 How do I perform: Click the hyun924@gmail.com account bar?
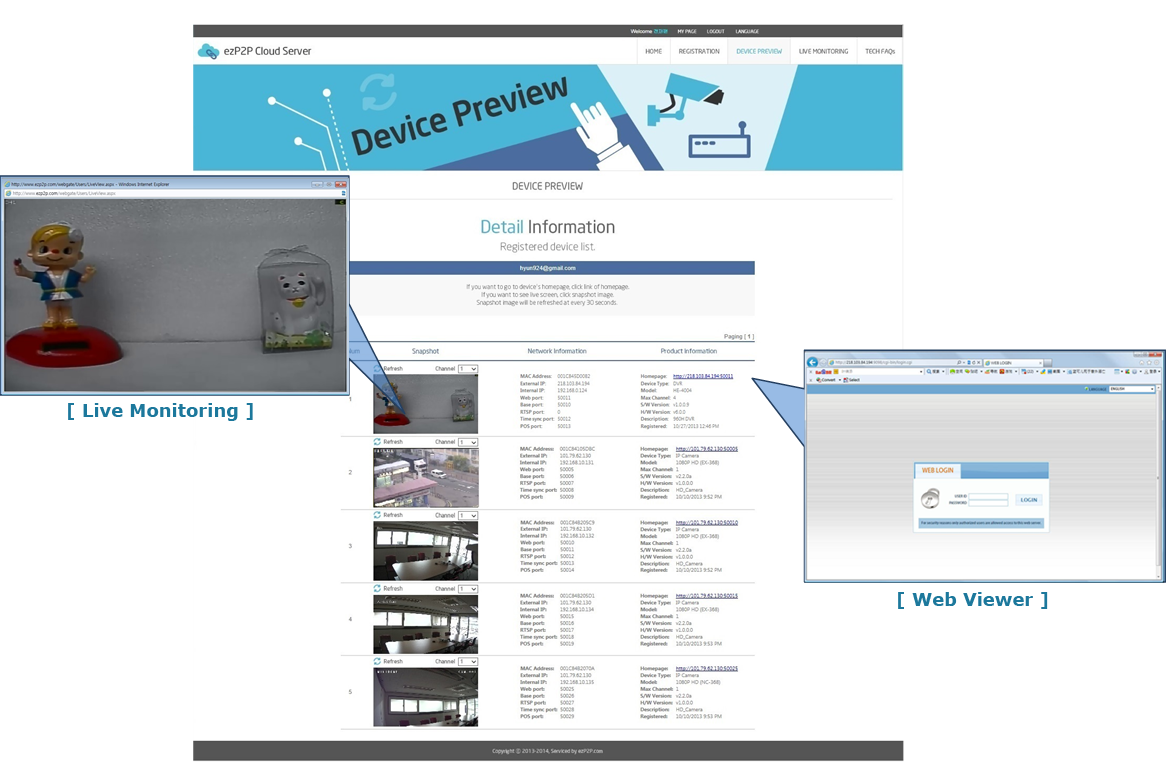547,268
